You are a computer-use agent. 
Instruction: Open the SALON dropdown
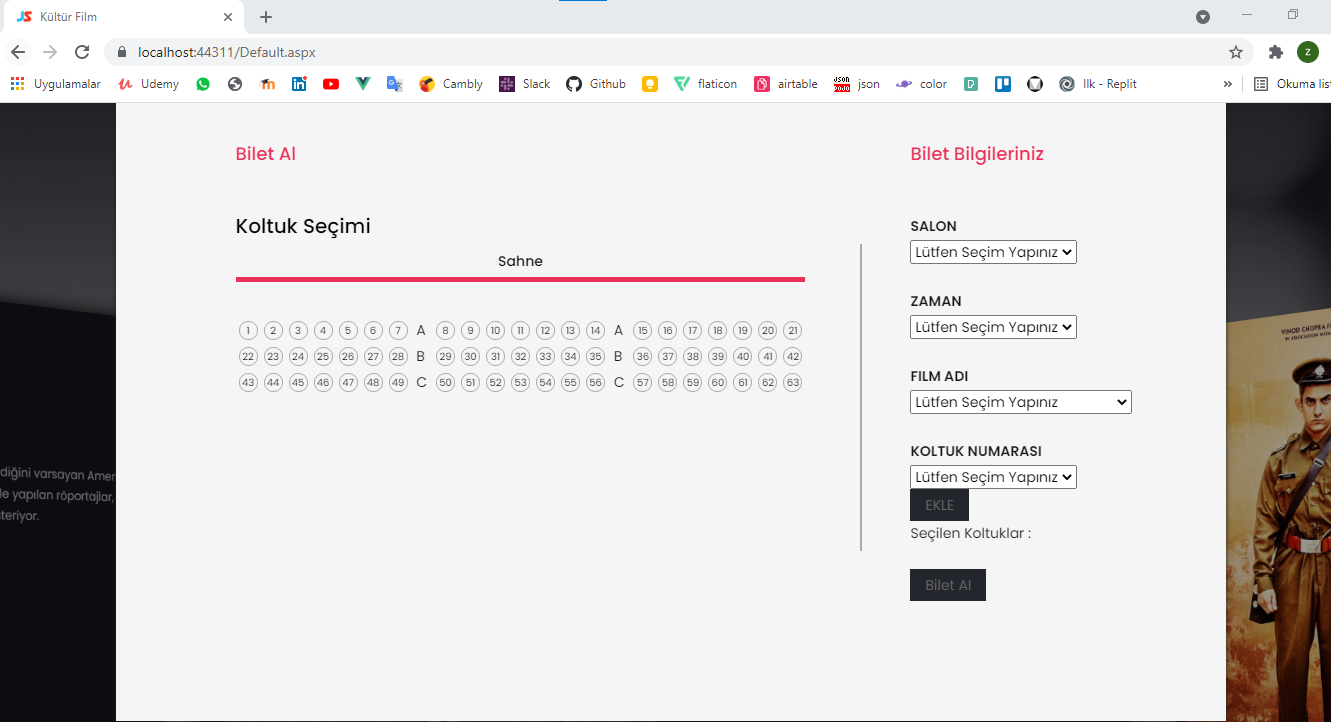click(x=993, y=252)
